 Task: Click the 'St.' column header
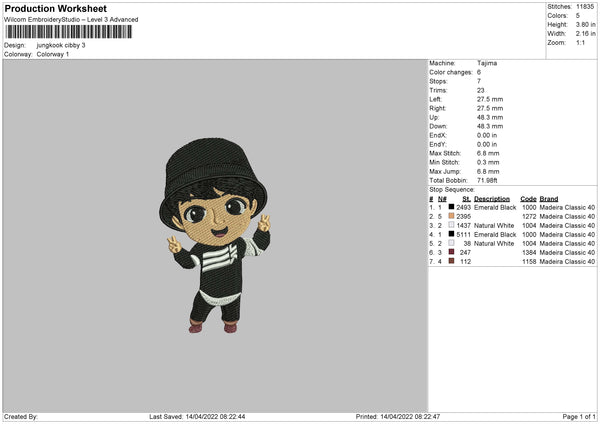pyautogui.click(x=466, y=199)
